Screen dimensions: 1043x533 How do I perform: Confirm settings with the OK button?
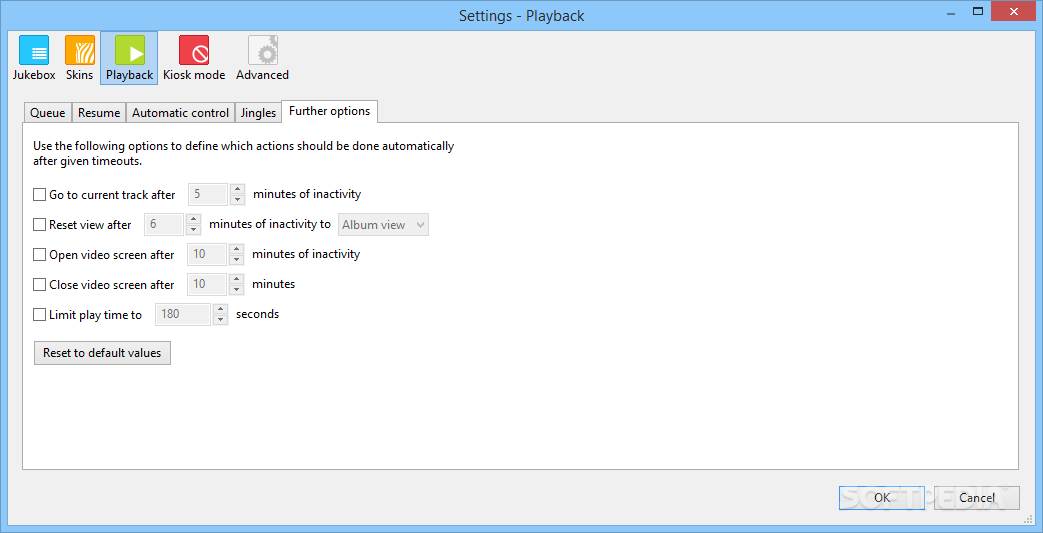coord(881,498)
